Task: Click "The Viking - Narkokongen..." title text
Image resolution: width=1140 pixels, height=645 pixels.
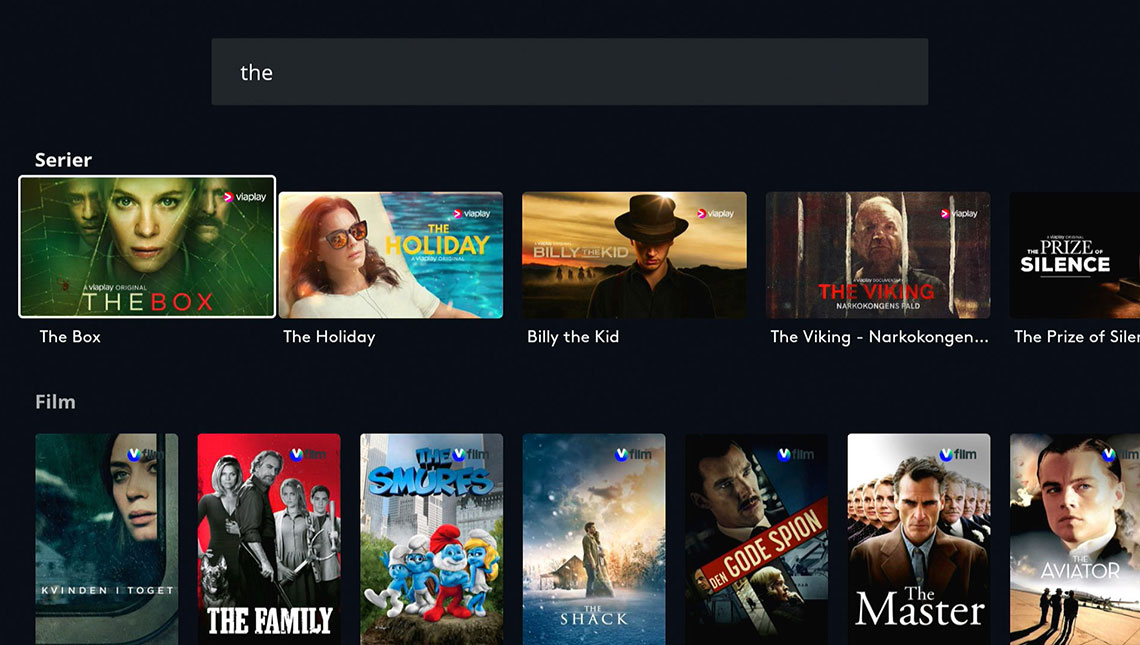Action: (880, 337)
